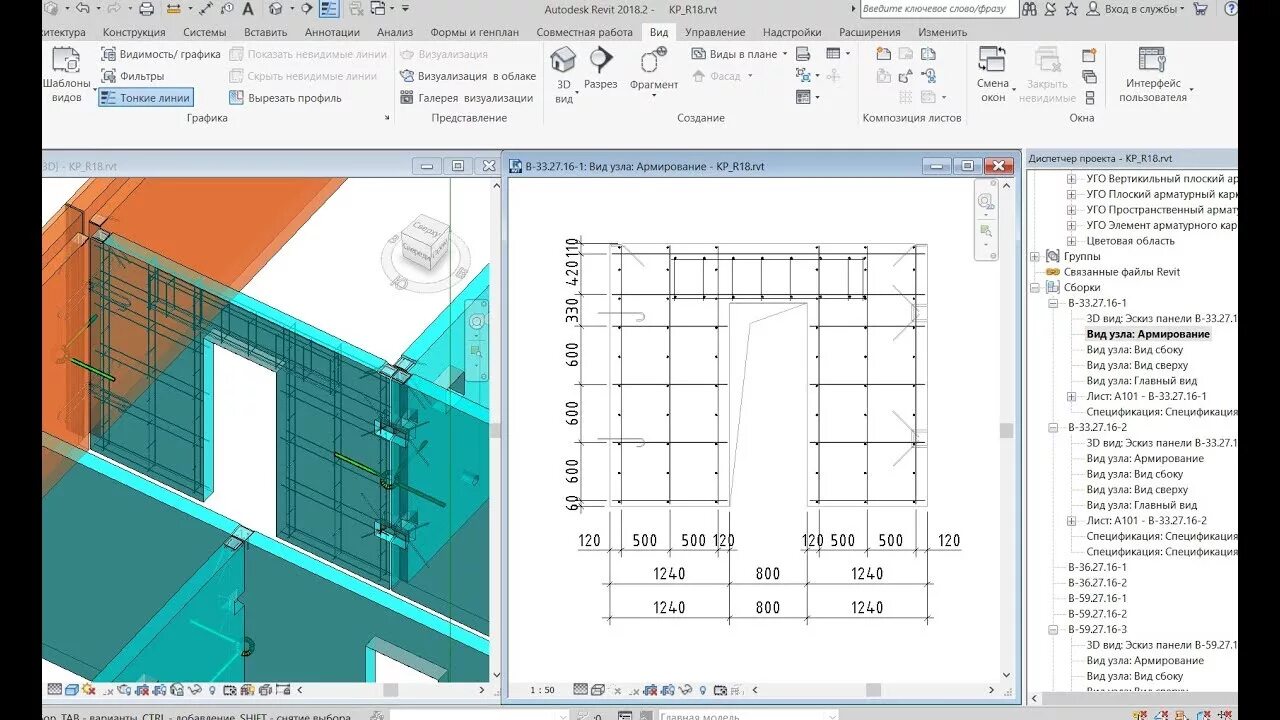
Task: Toggle thin lines icon in quick access toolbar
Action: click(329, 9)
